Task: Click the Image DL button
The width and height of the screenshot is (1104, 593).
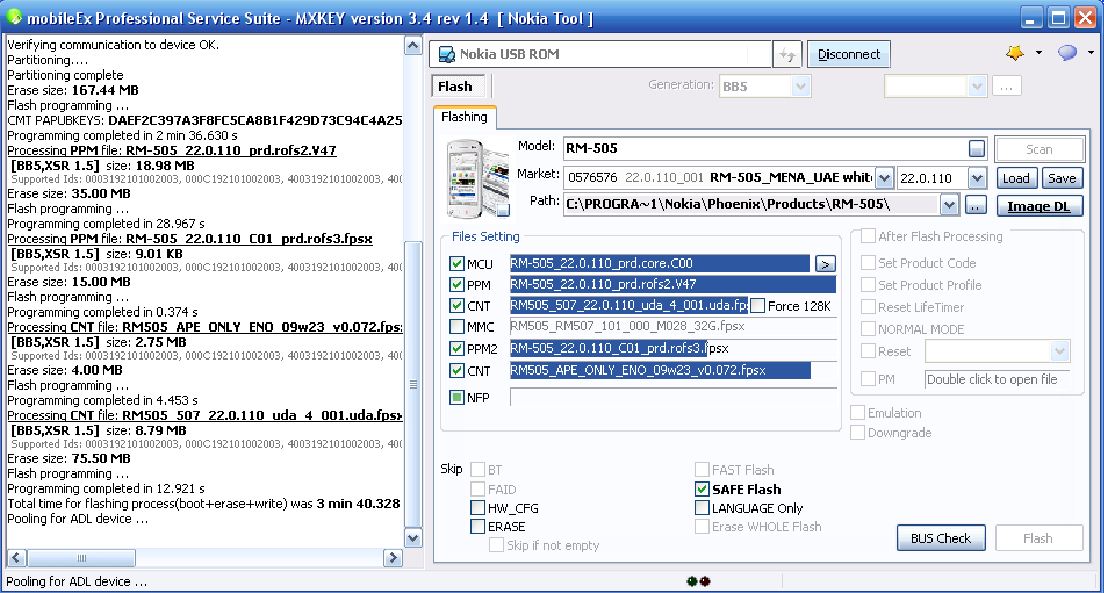Action: point(1039,206)
